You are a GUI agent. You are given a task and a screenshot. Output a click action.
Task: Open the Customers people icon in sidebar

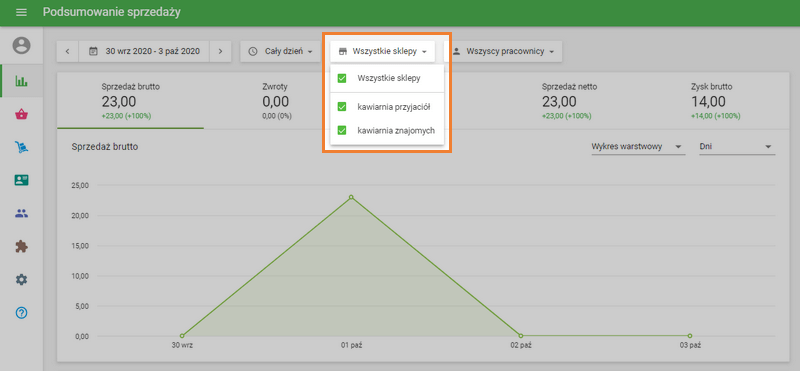click(x=21, y=214)
